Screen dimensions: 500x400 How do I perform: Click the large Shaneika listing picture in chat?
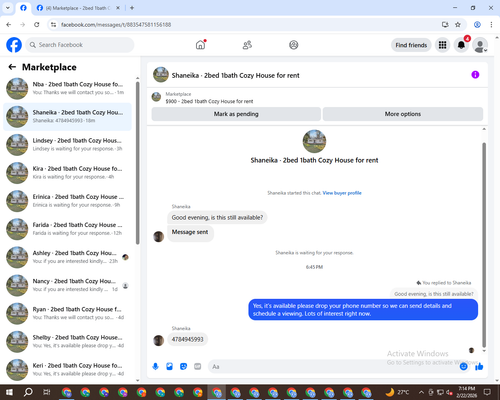pyautogui.click(x=314, y=141)
